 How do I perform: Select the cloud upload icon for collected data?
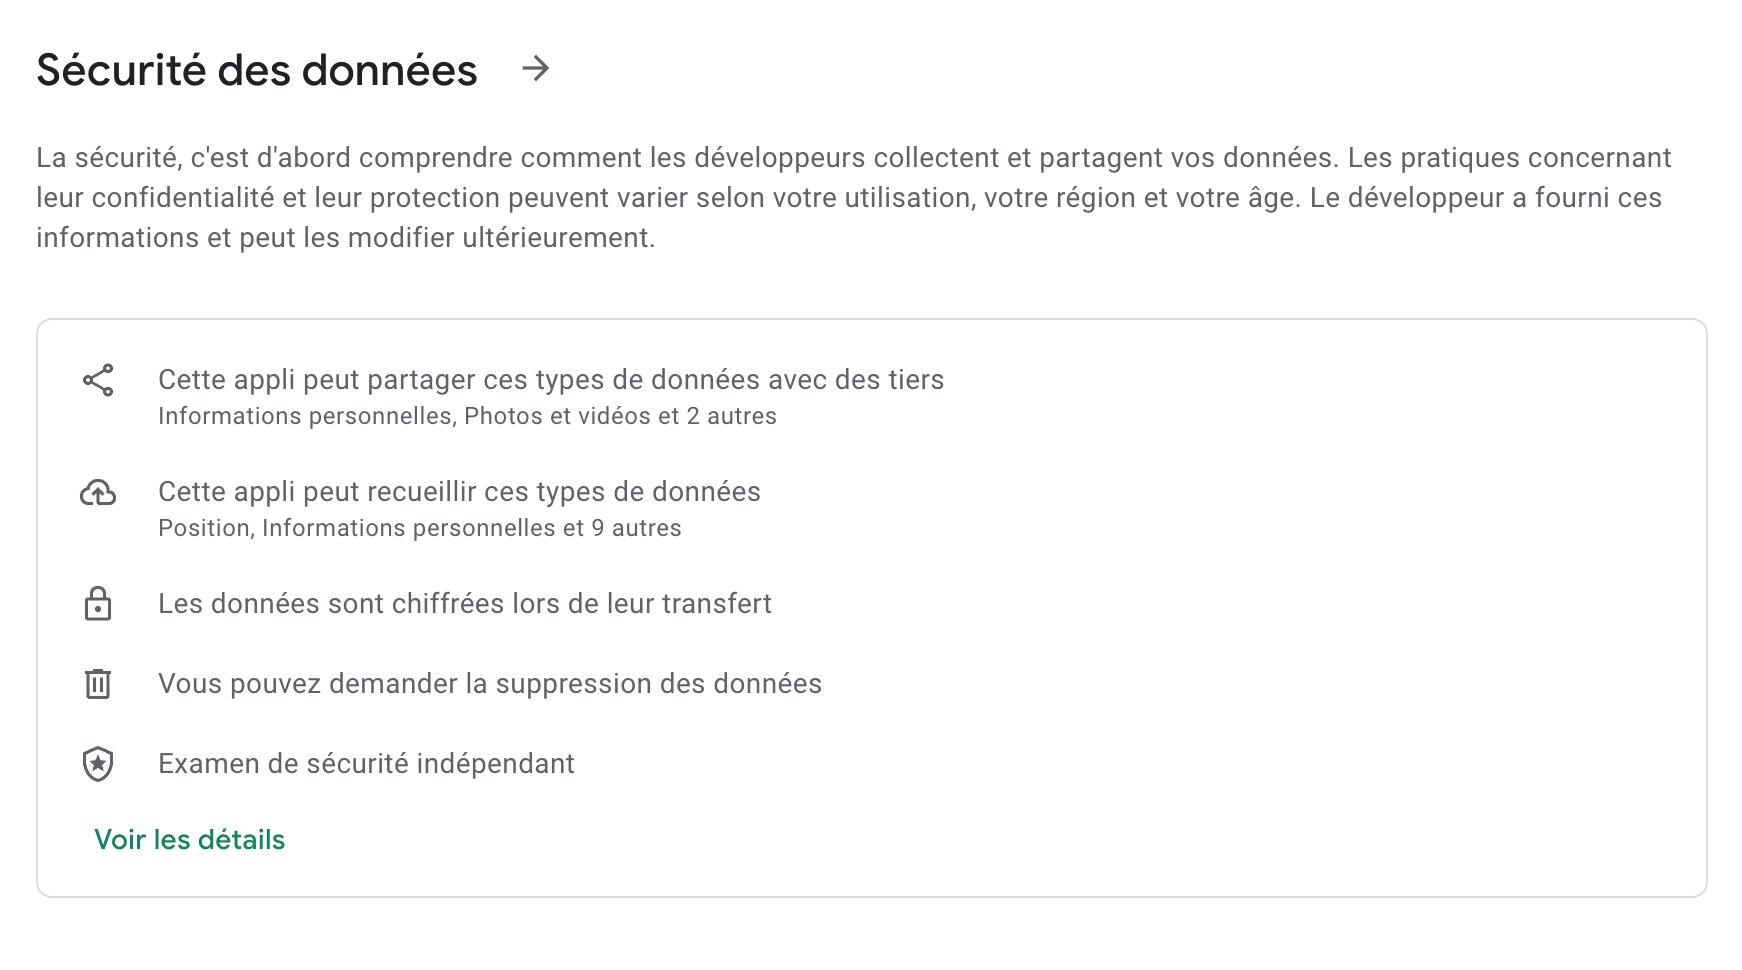(97, 494)
